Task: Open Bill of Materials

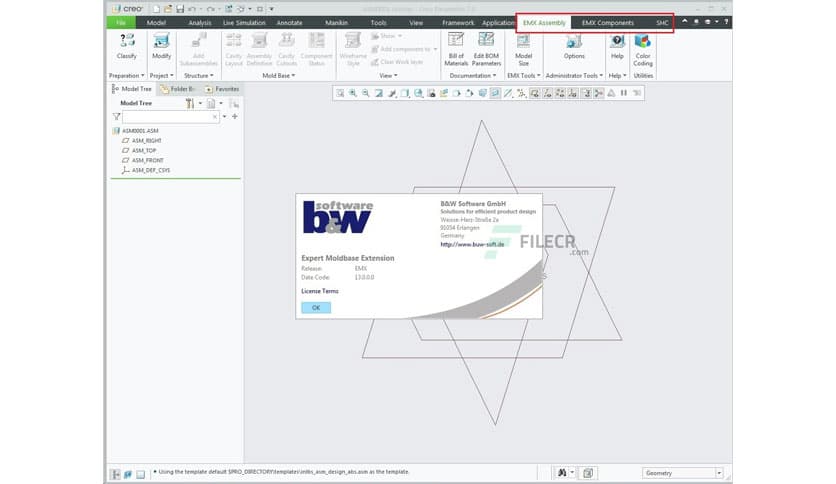Action: pyautogui.click(x=456, y=49)
